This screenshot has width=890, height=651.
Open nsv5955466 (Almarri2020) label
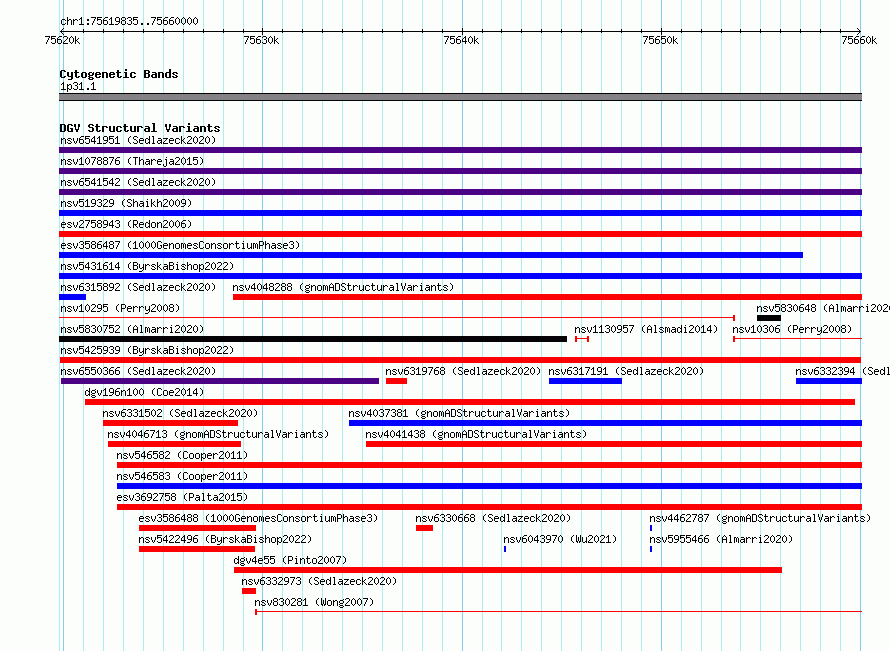(x=721, y=539)
